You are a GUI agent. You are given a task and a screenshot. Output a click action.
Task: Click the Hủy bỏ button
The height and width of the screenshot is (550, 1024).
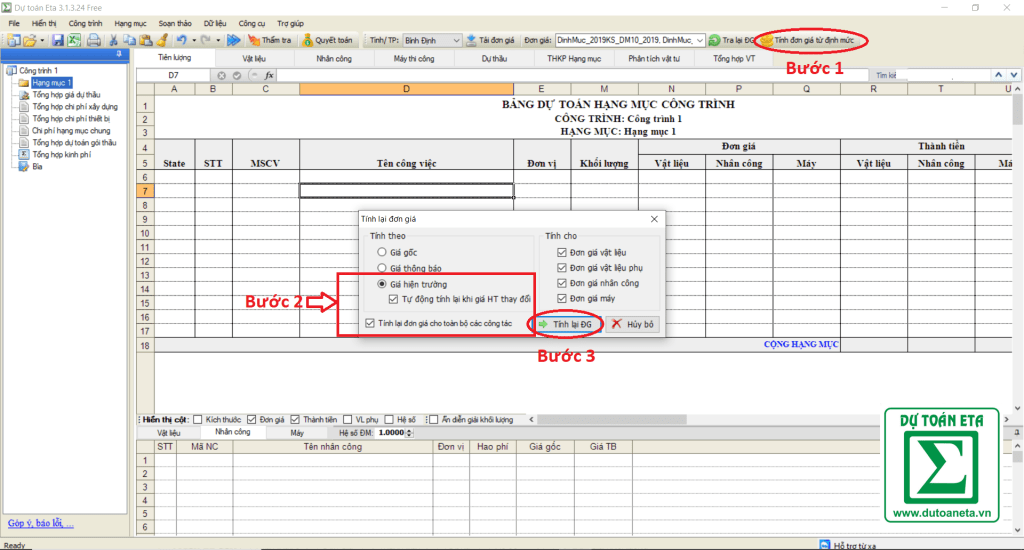632,324
